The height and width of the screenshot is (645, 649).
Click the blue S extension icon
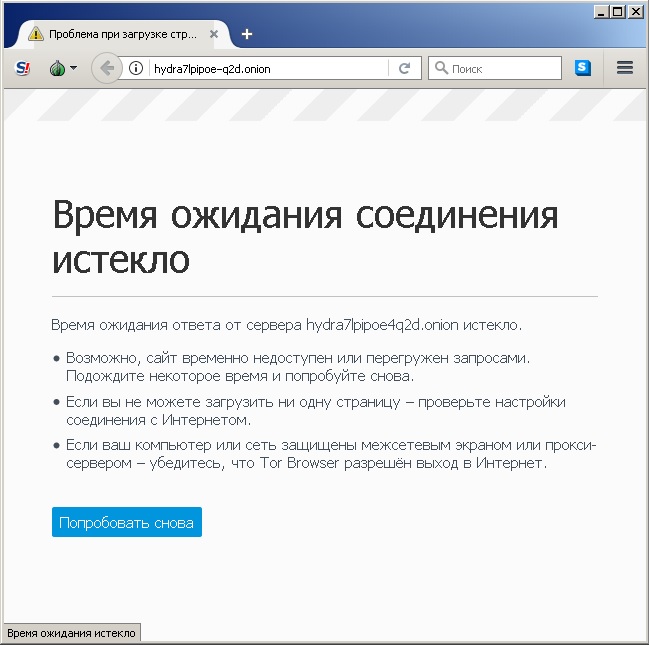point(583,68)
